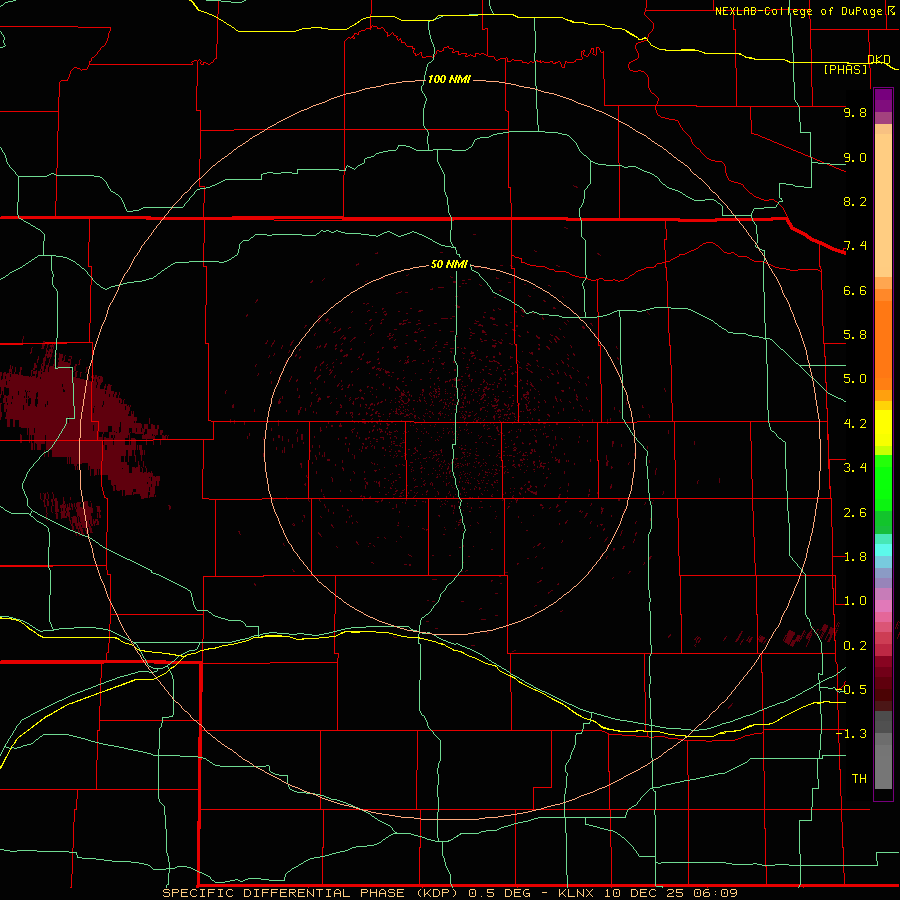The image size is (900, 900).
Task: Click the 50 NMI range ring label
Action: pyautogui.click(x=449, y=264)
